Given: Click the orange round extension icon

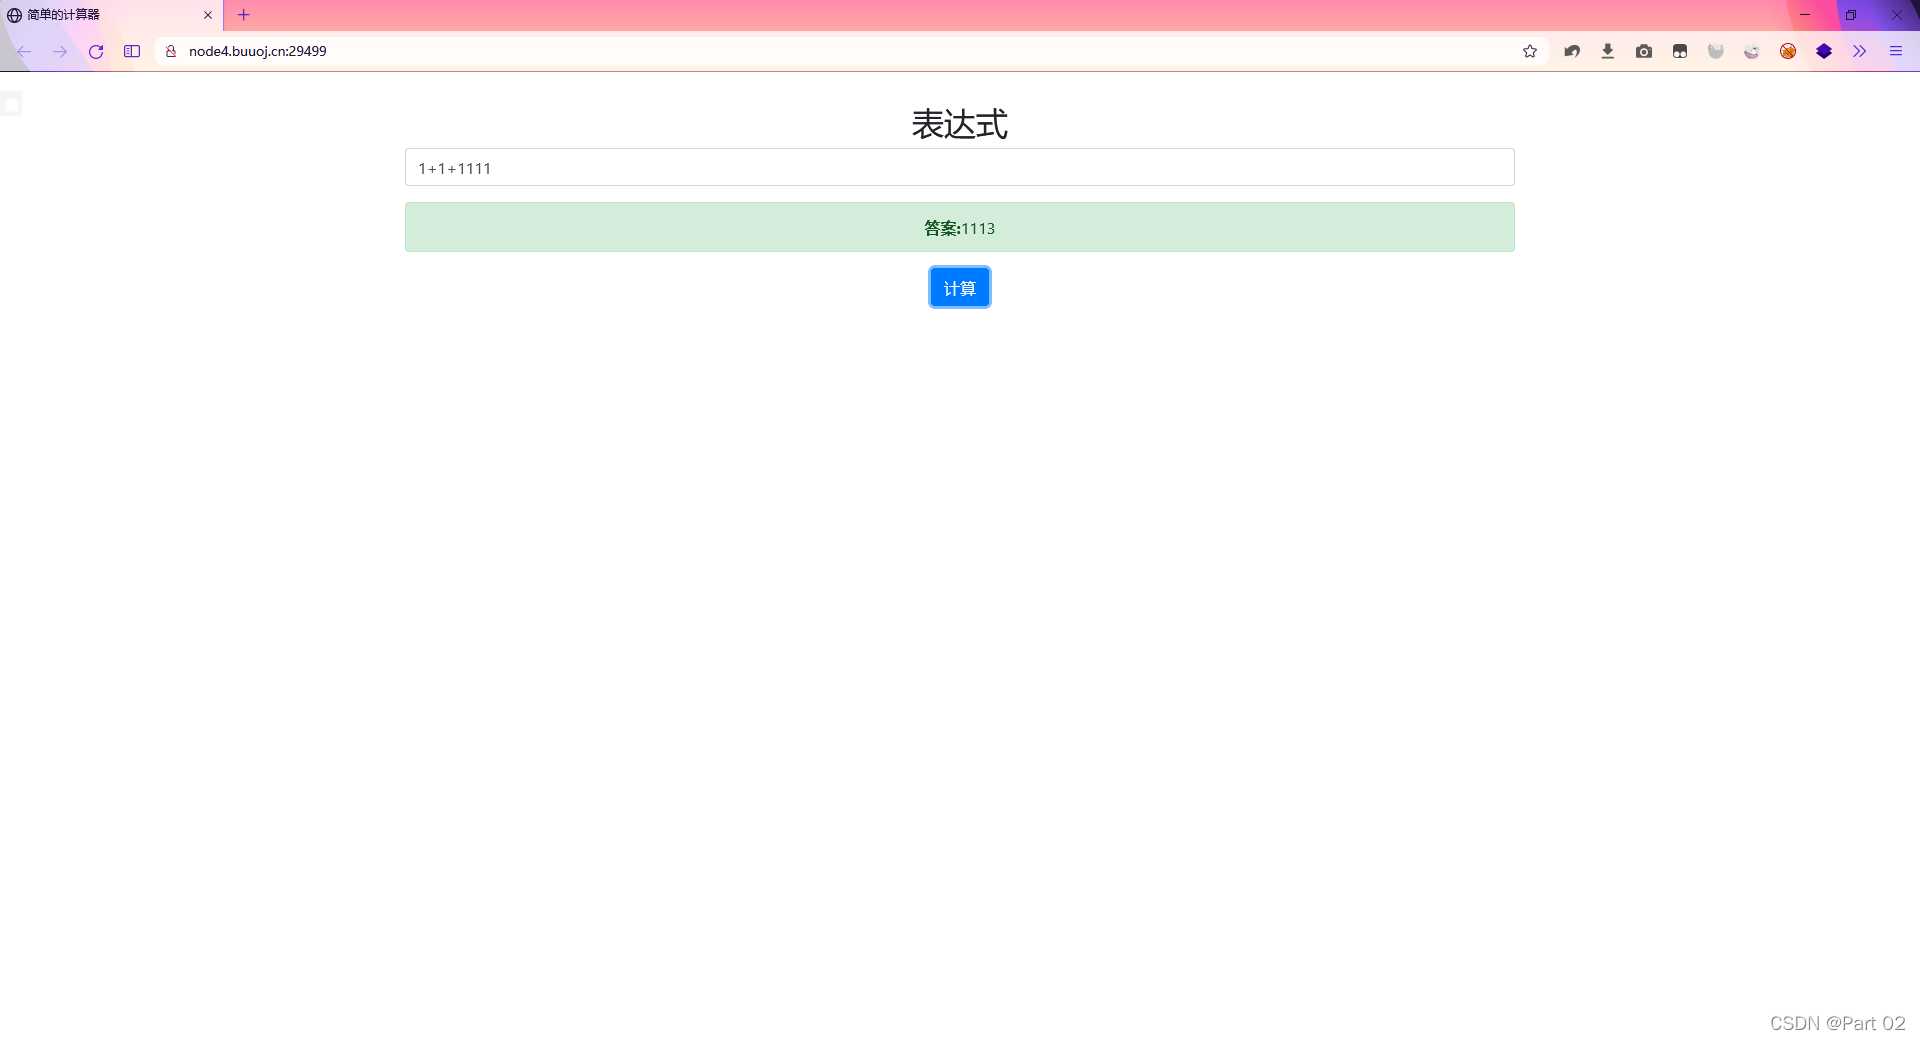Looking at the screenshot, I should (1788, 51).
